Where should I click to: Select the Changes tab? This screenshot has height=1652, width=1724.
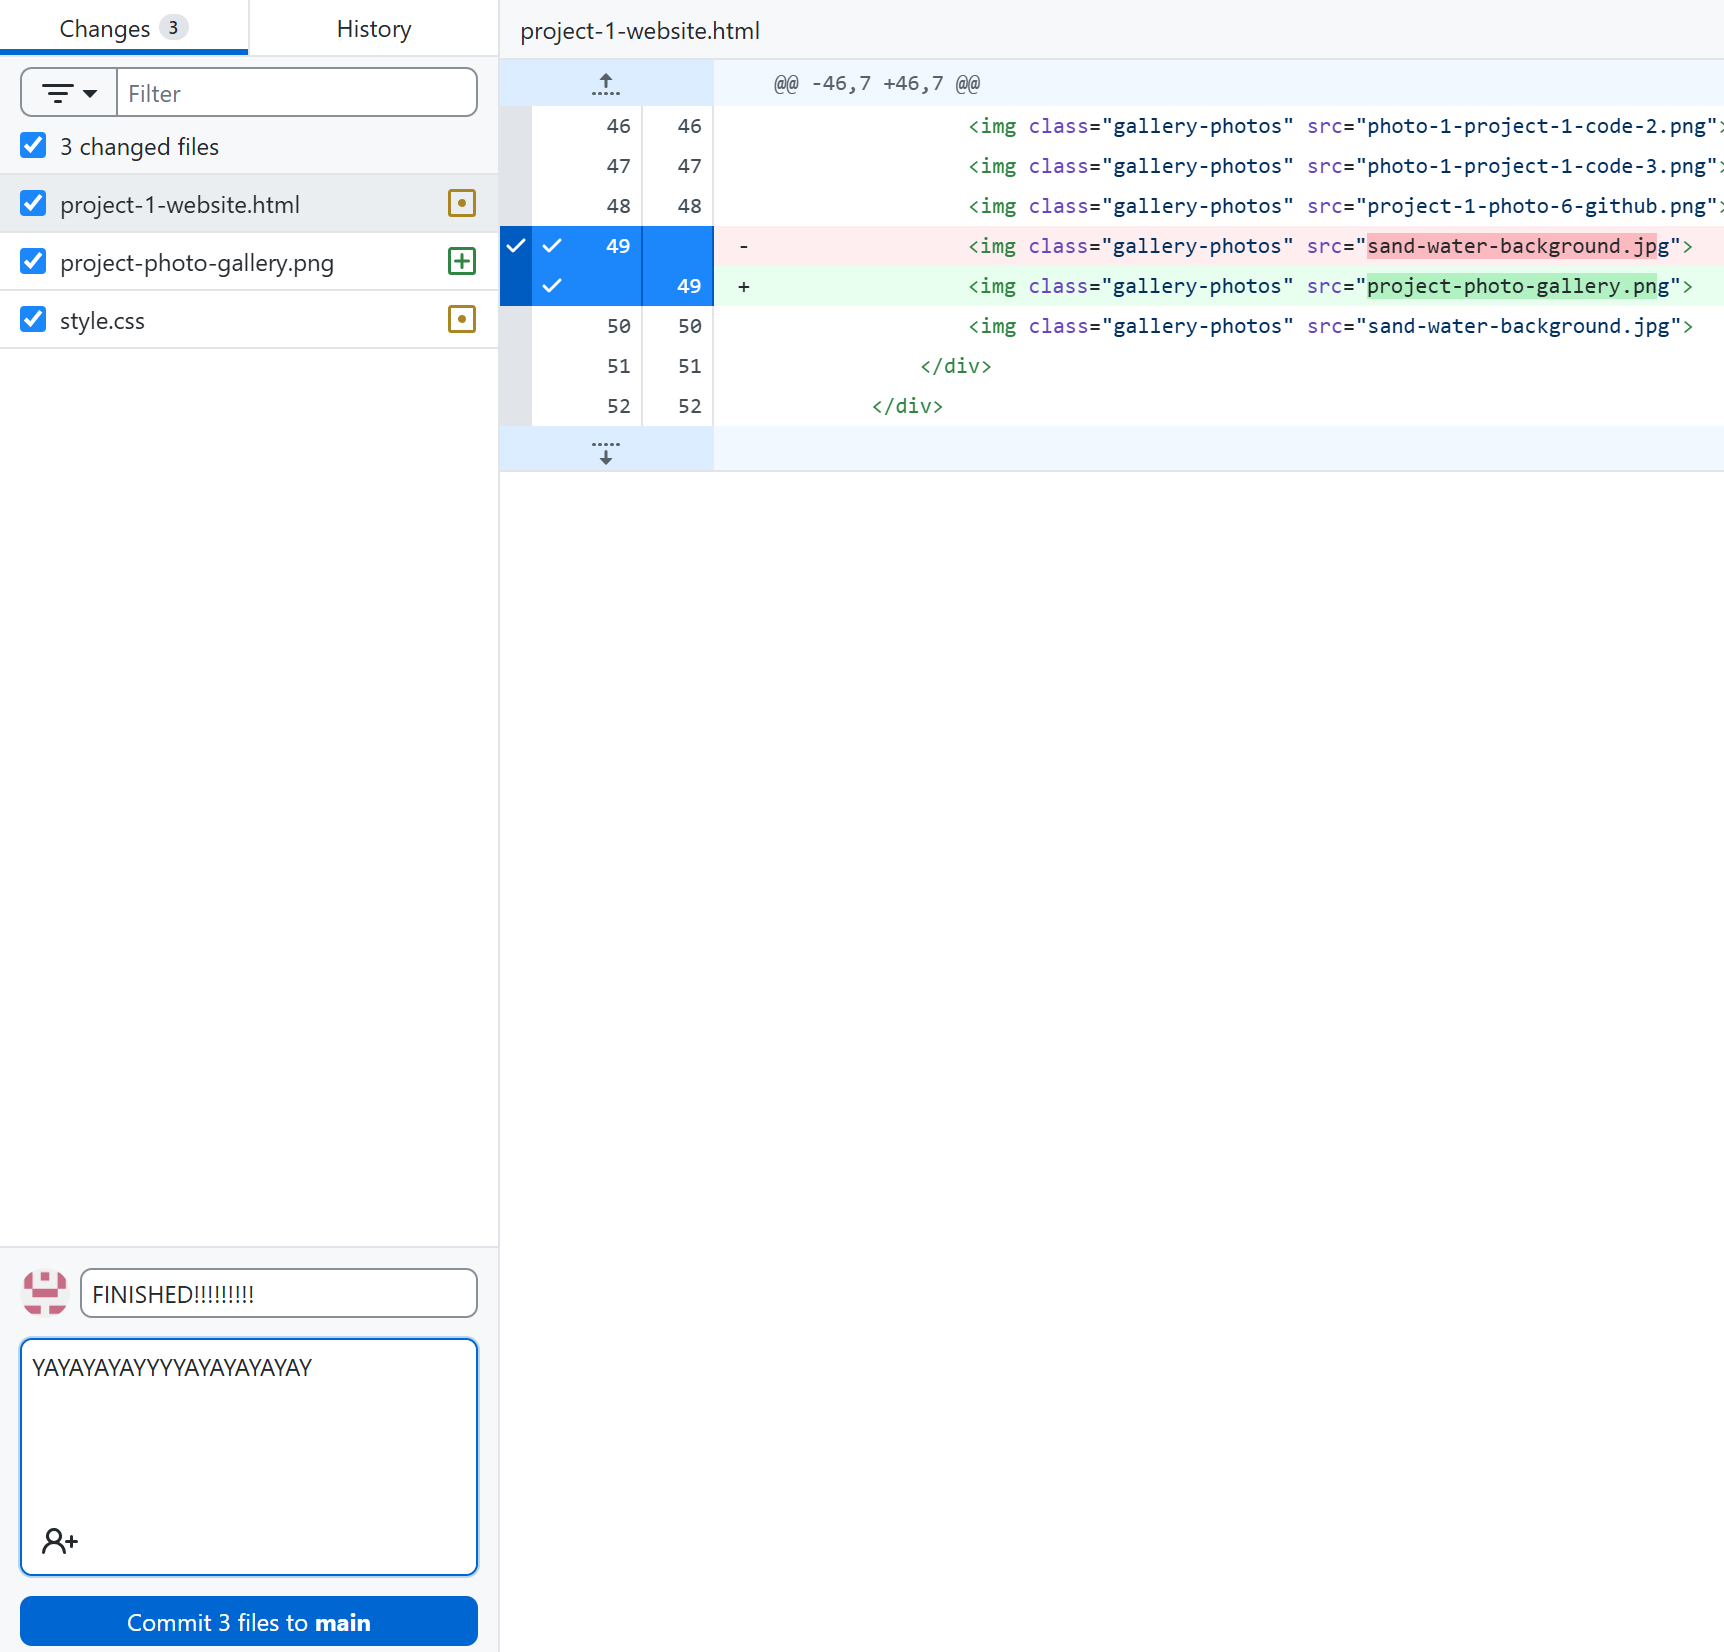[123, 29]
